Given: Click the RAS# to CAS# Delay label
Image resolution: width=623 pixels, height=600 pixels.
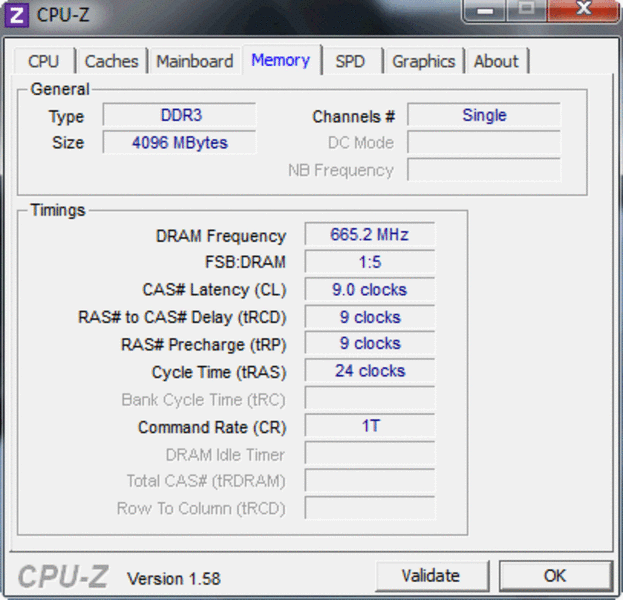Looking at the screenshot, I should [x=182, y=317].
